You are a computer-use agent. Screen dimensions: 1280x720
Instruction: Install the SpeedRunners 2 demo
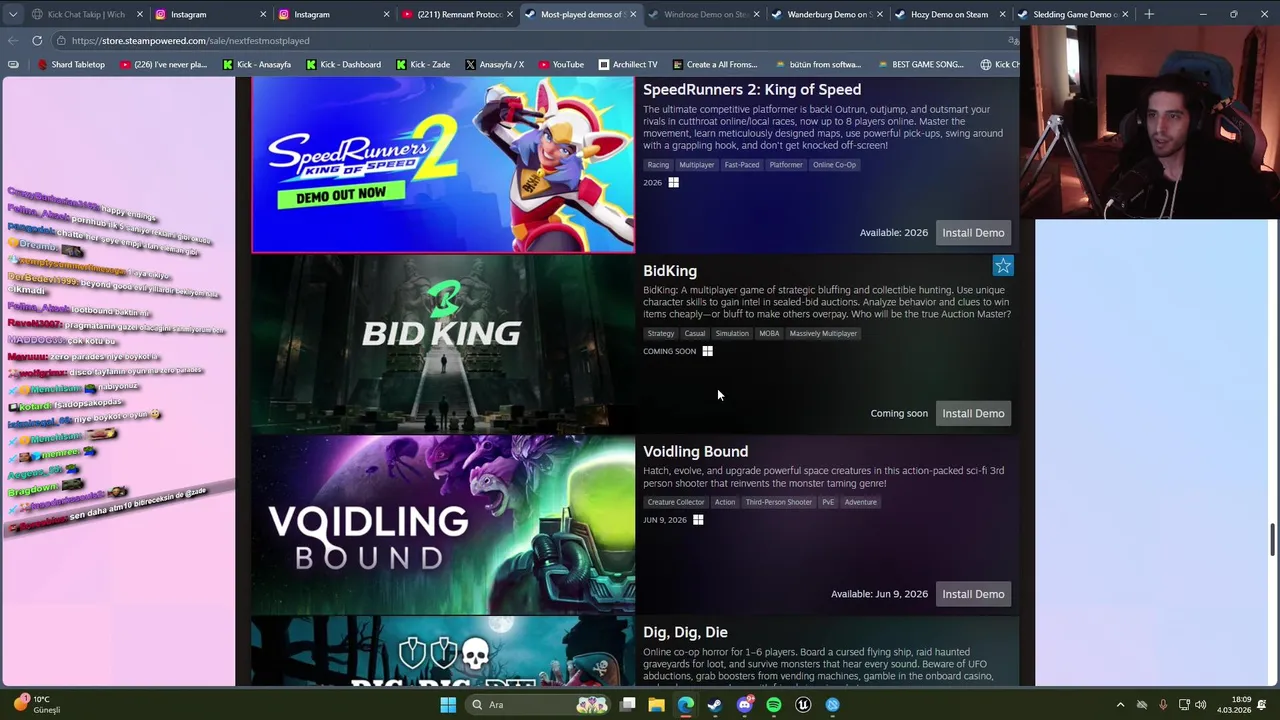point(973,233)
